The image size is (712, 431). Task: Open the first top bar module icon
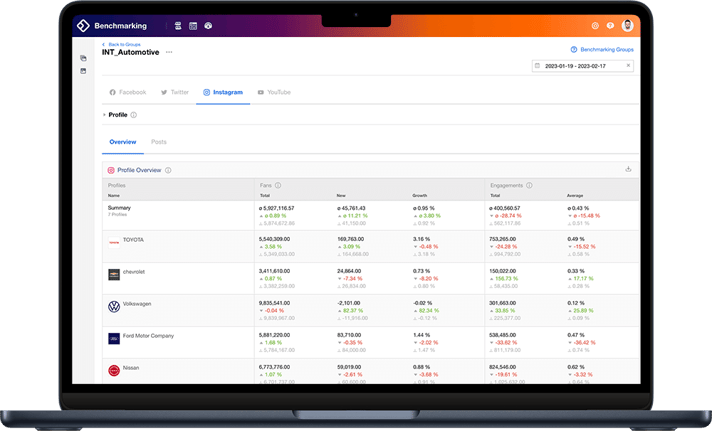pyautogui.click(x=178, y=26)
